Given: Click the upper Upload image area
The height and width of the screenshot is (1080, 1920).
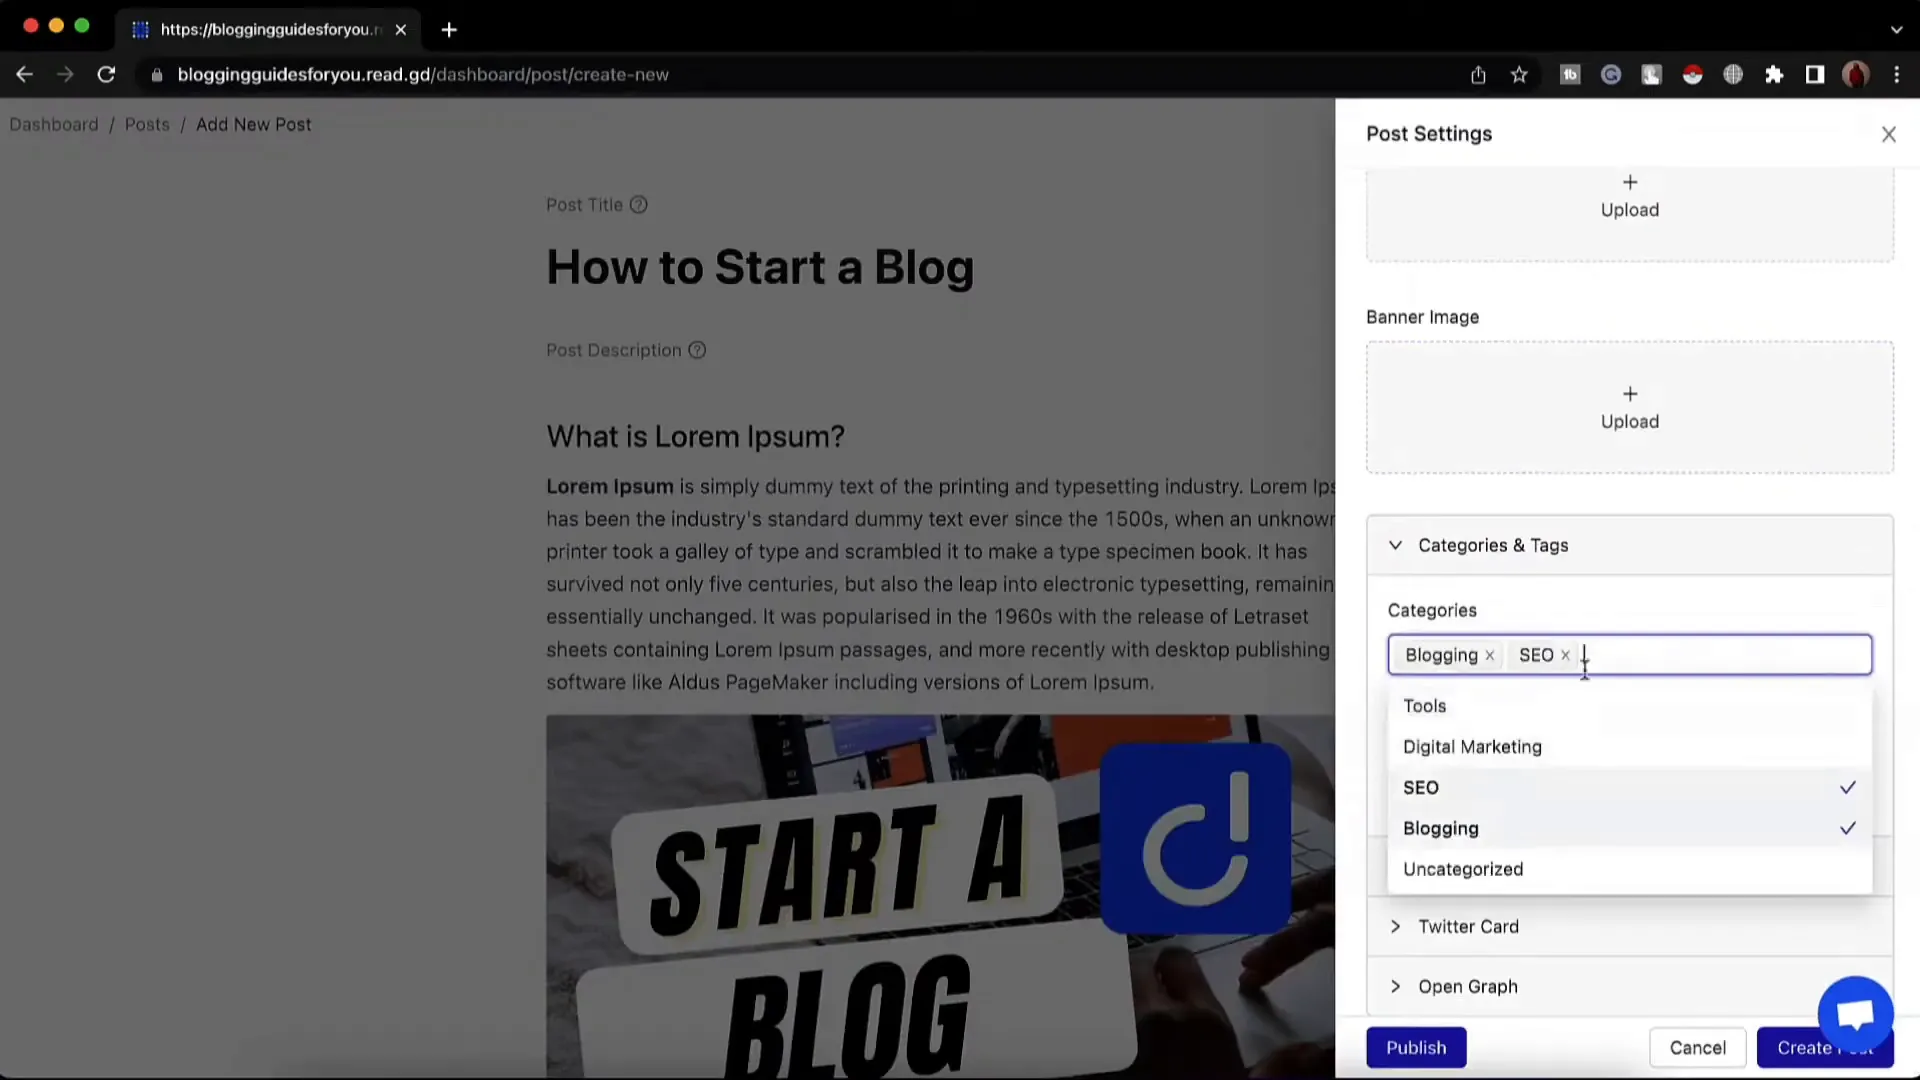Looking at the screenshot, I should click(1630, 213).
